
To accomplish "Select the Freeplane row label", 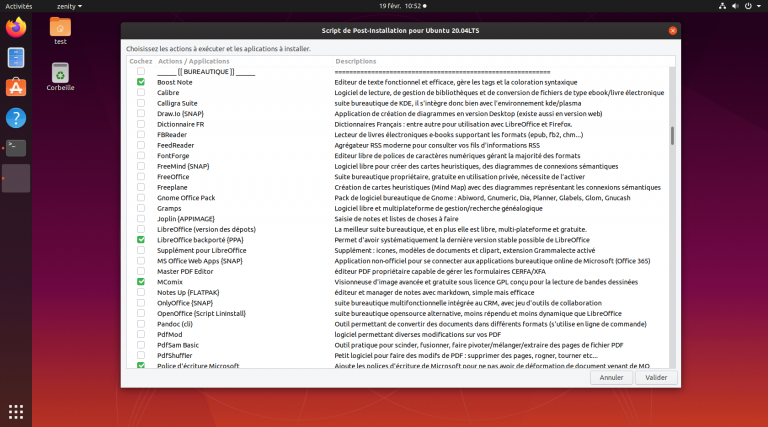I will (172, 188).
